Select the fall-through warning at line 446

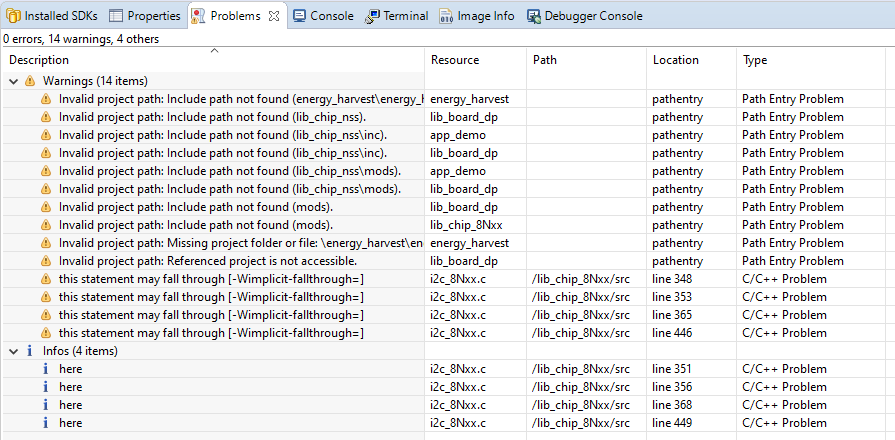tap(210, 333)
